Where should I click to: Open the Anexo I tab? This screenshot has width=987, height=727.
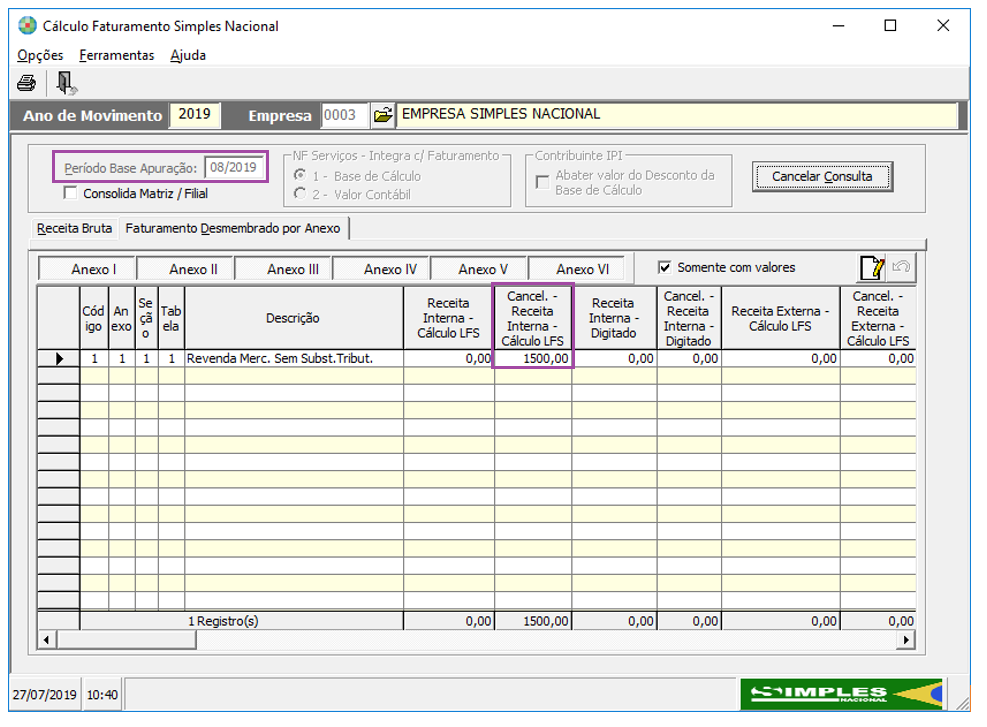pos(87,269)
